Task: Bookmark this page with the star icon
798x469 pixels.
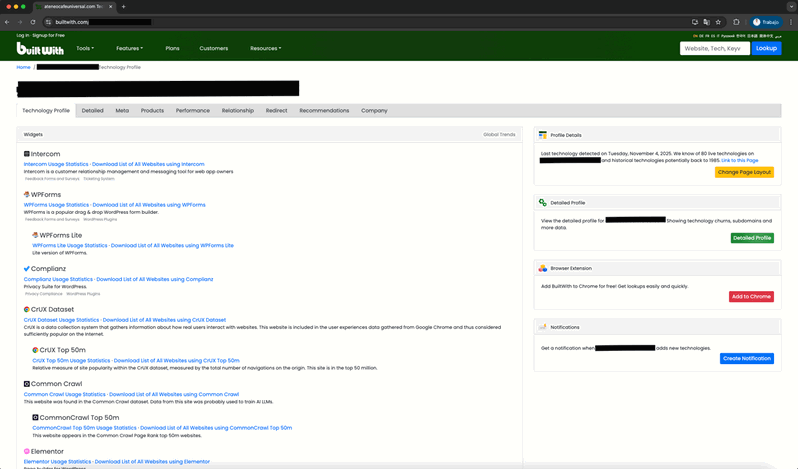Action: [718, 22]
